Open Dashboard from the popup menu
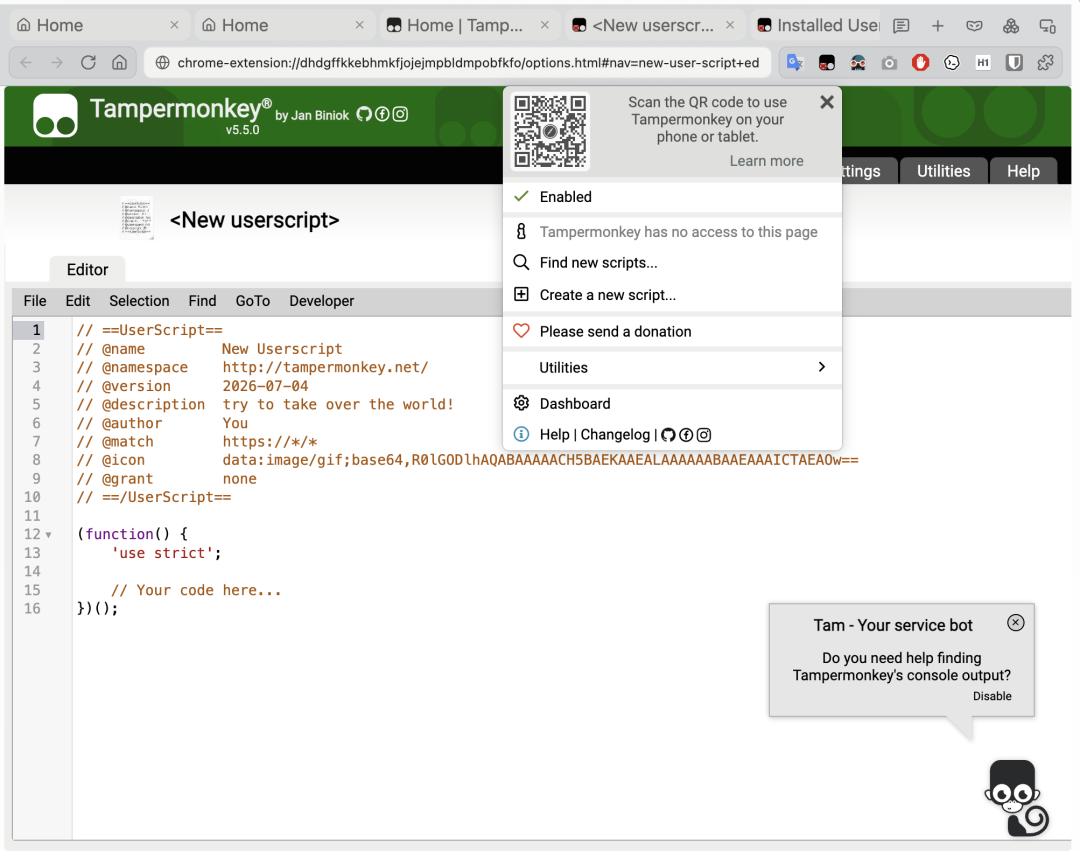1080x851 pixels. click(x=574, y=403)
